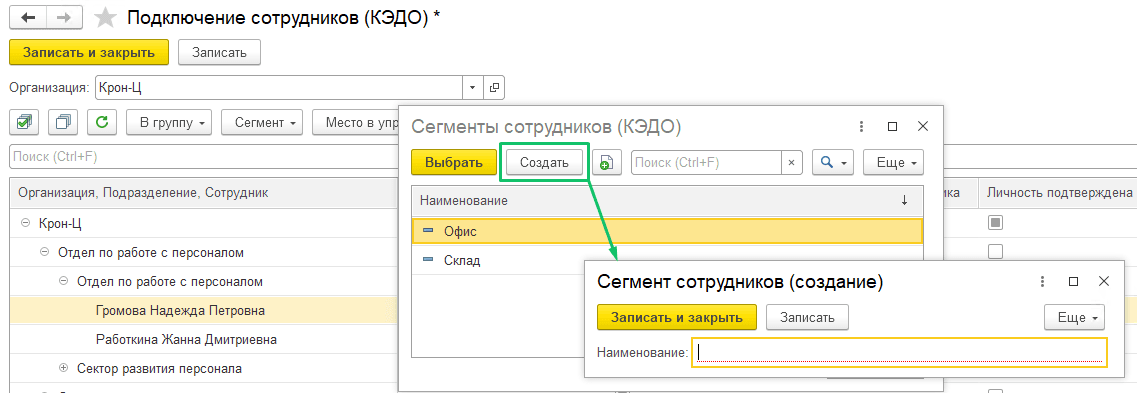Clear the search field in the segments window
Screen dimensions: 1137x393
click(792, 163)
